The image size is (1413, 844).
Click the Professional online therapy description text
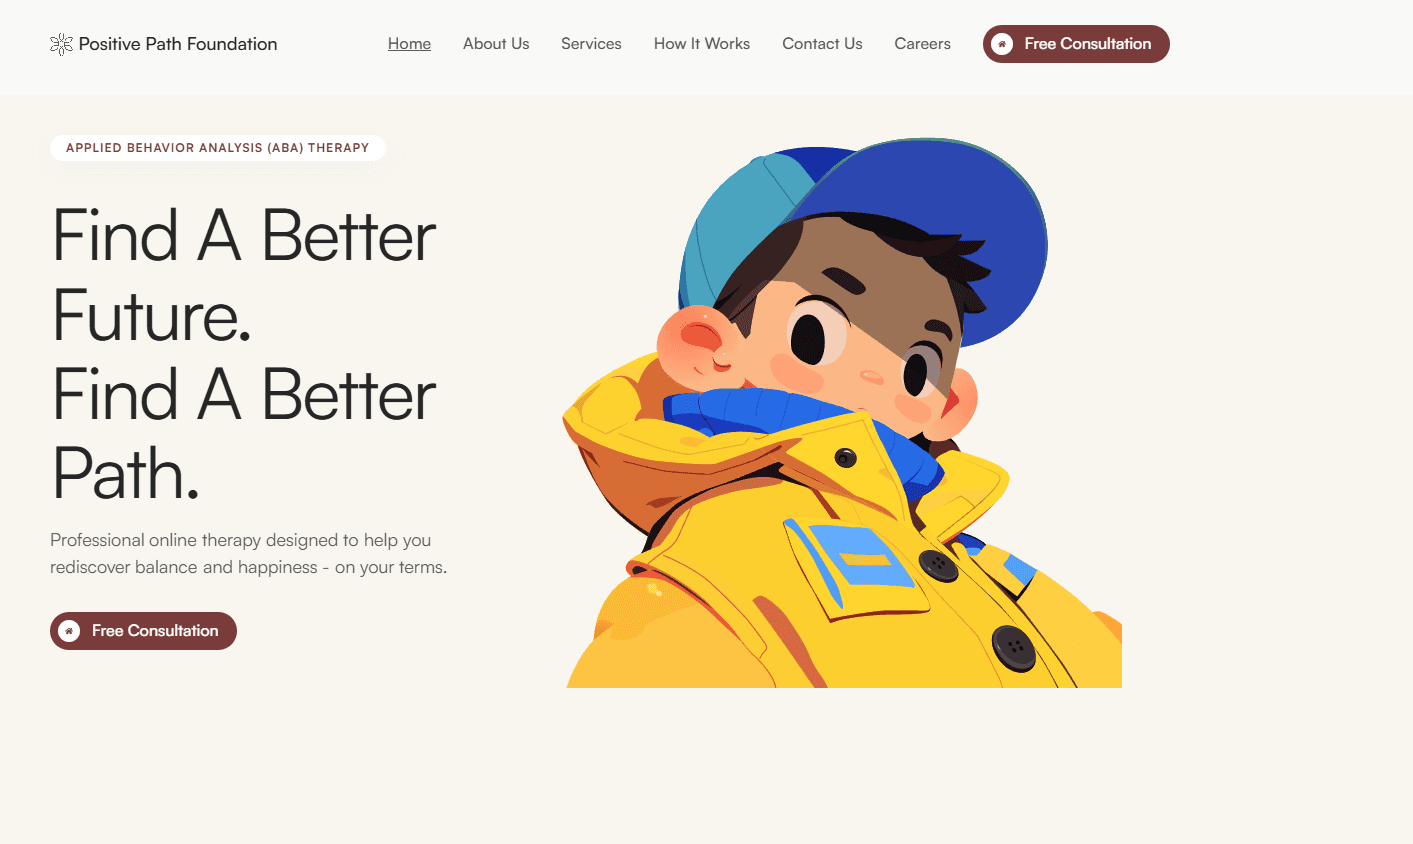pos(249,553)
